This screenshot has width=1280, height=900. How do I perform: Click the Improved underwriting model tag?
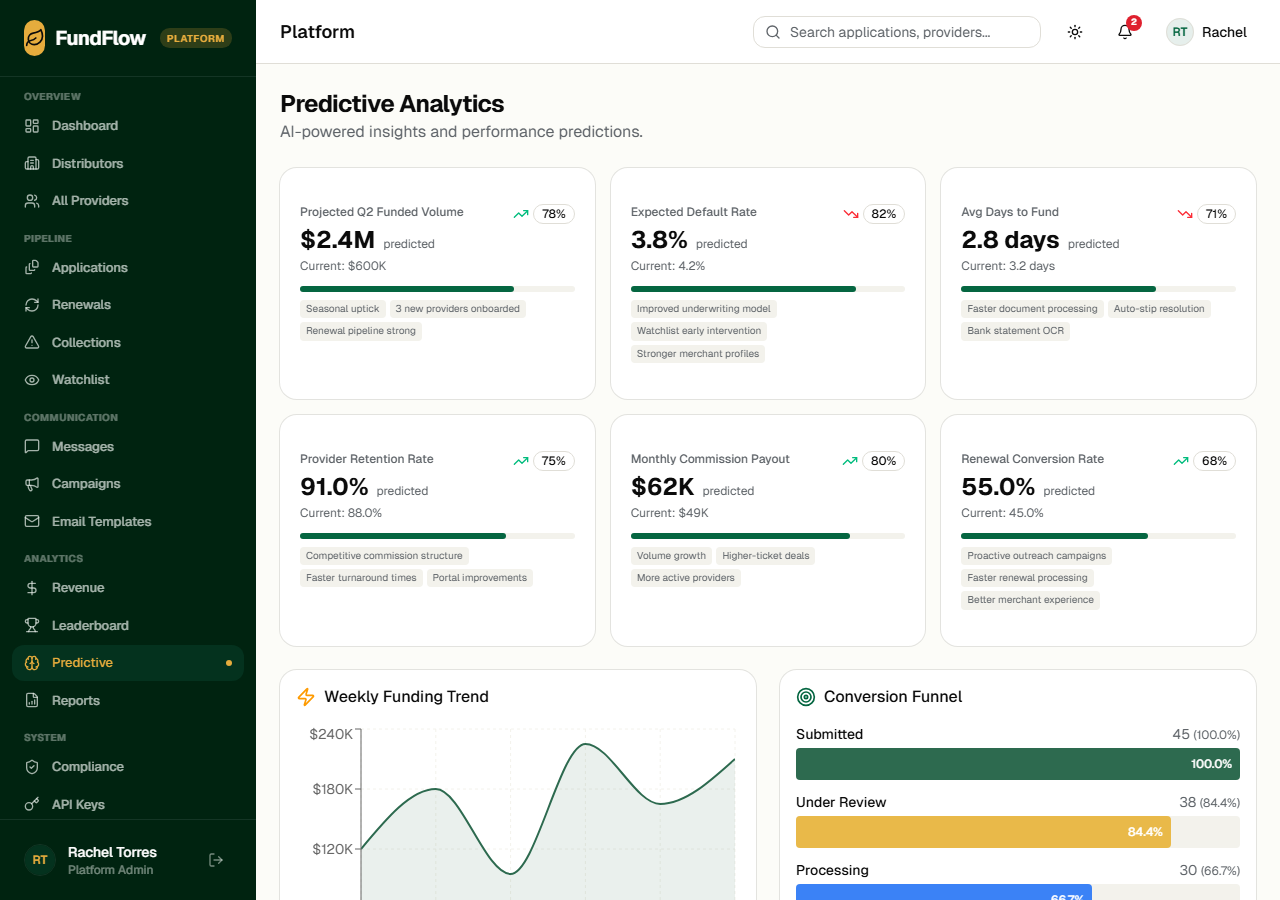(704, 309)
